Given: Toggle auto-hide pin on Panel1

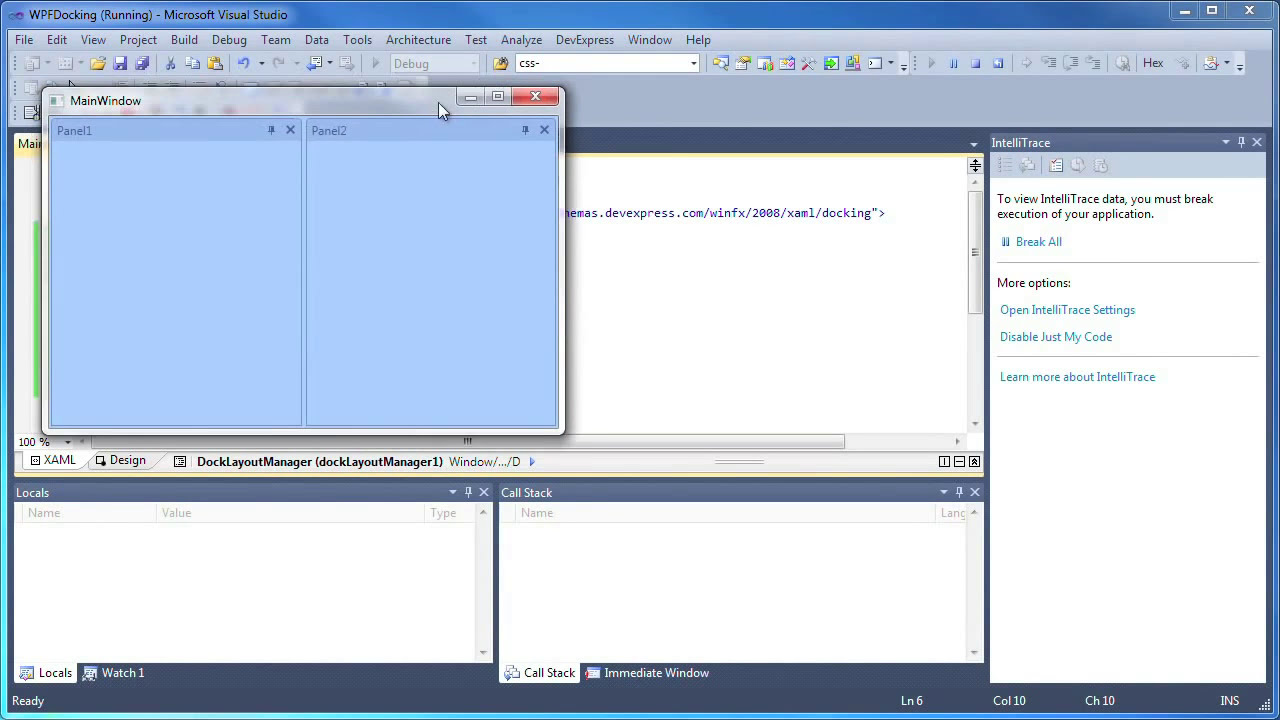Looking at the screenshot, I should [271, 130].
